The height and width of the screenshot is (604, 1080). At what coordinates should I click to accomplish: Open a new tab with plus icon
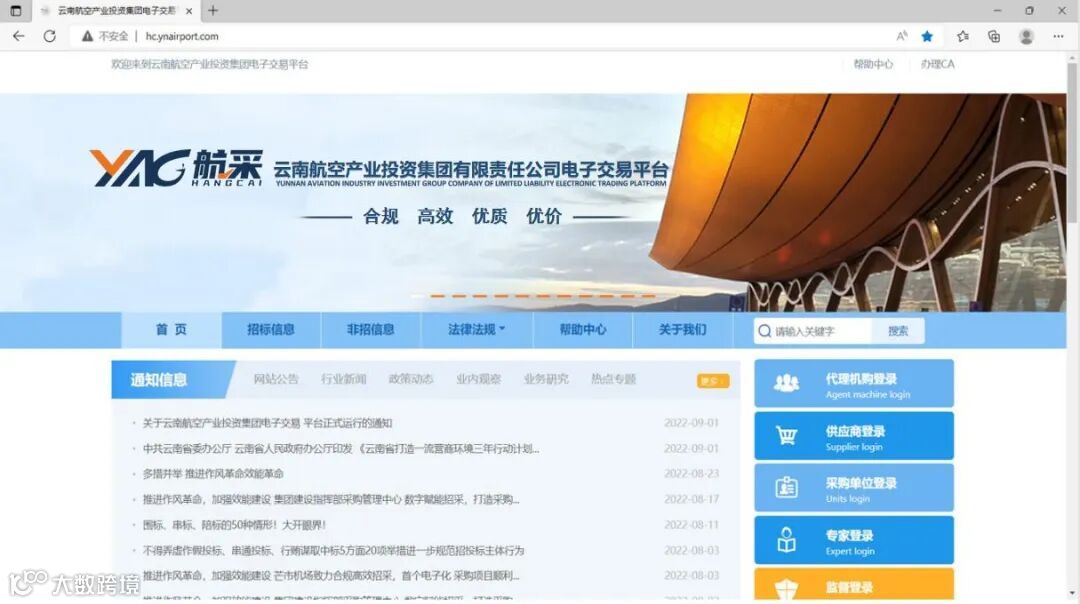click(x=213, y=10)
